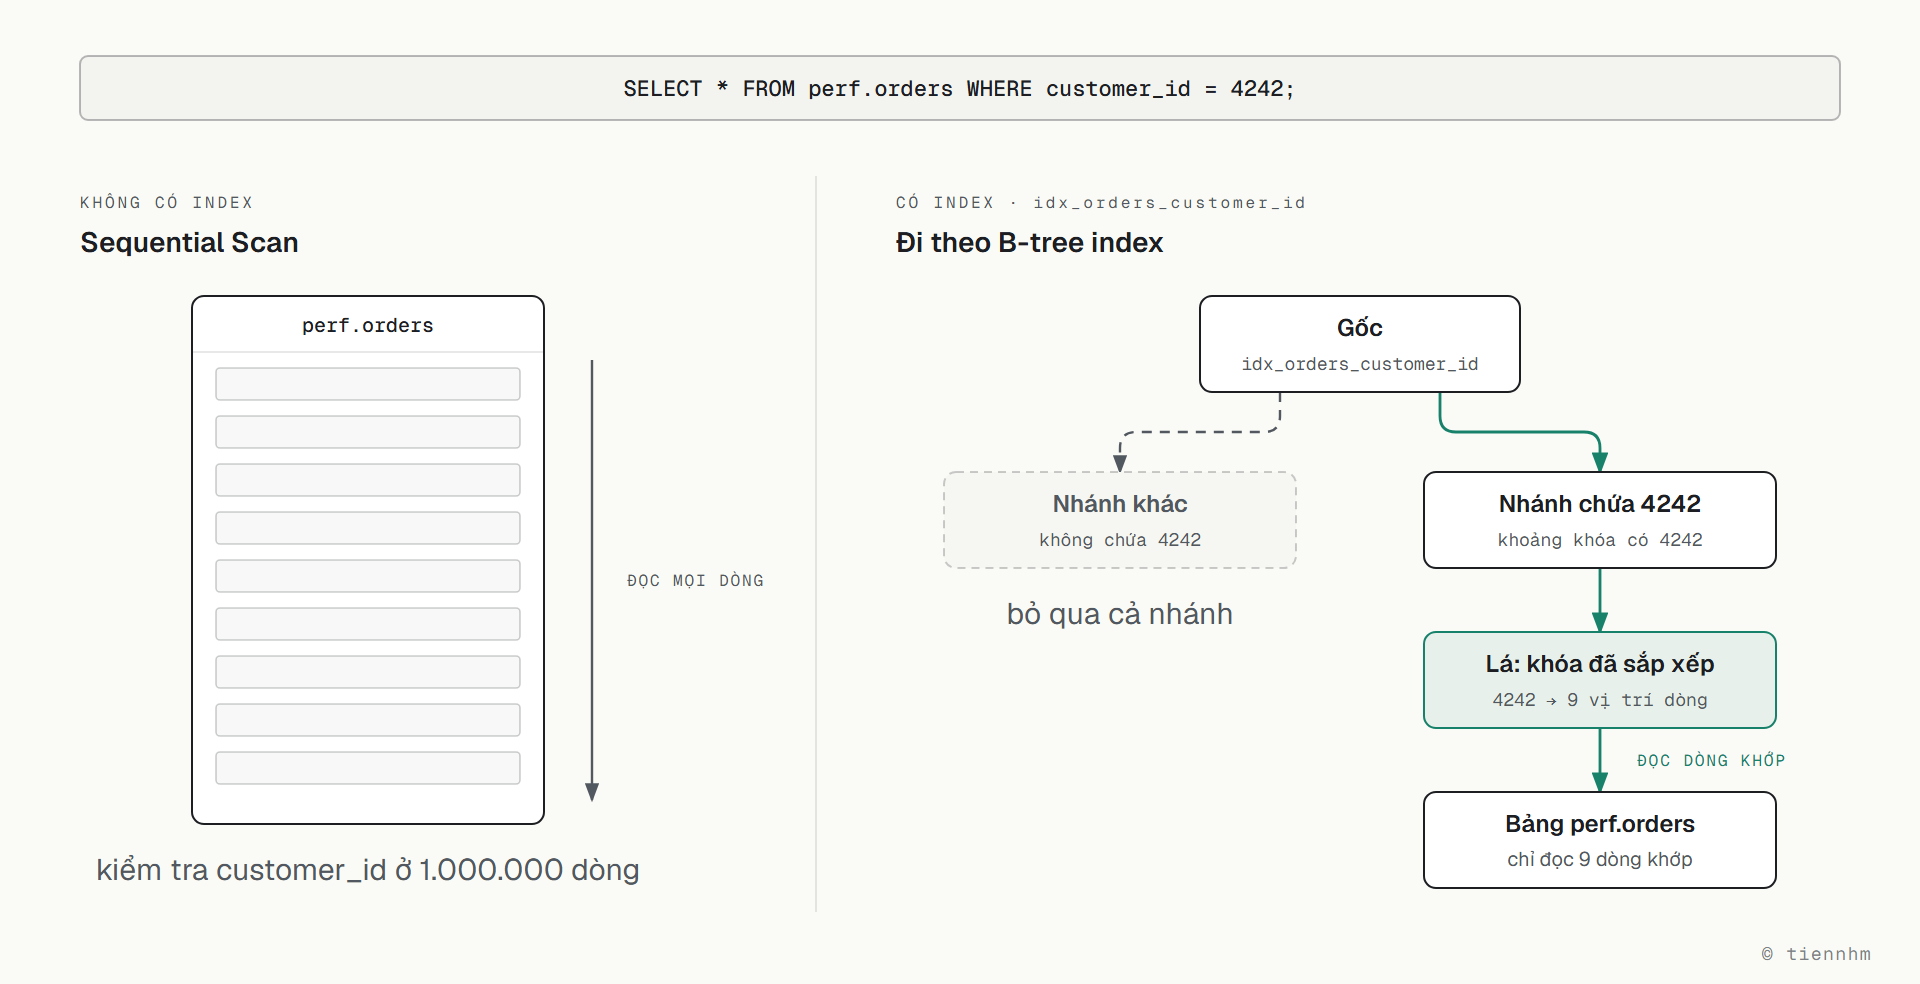The image size is (1920, 984).
Task: Click 'idx_orders_customer_id' text inside Gốc node
Action: pyautogui.click(x=1360, y=364)
